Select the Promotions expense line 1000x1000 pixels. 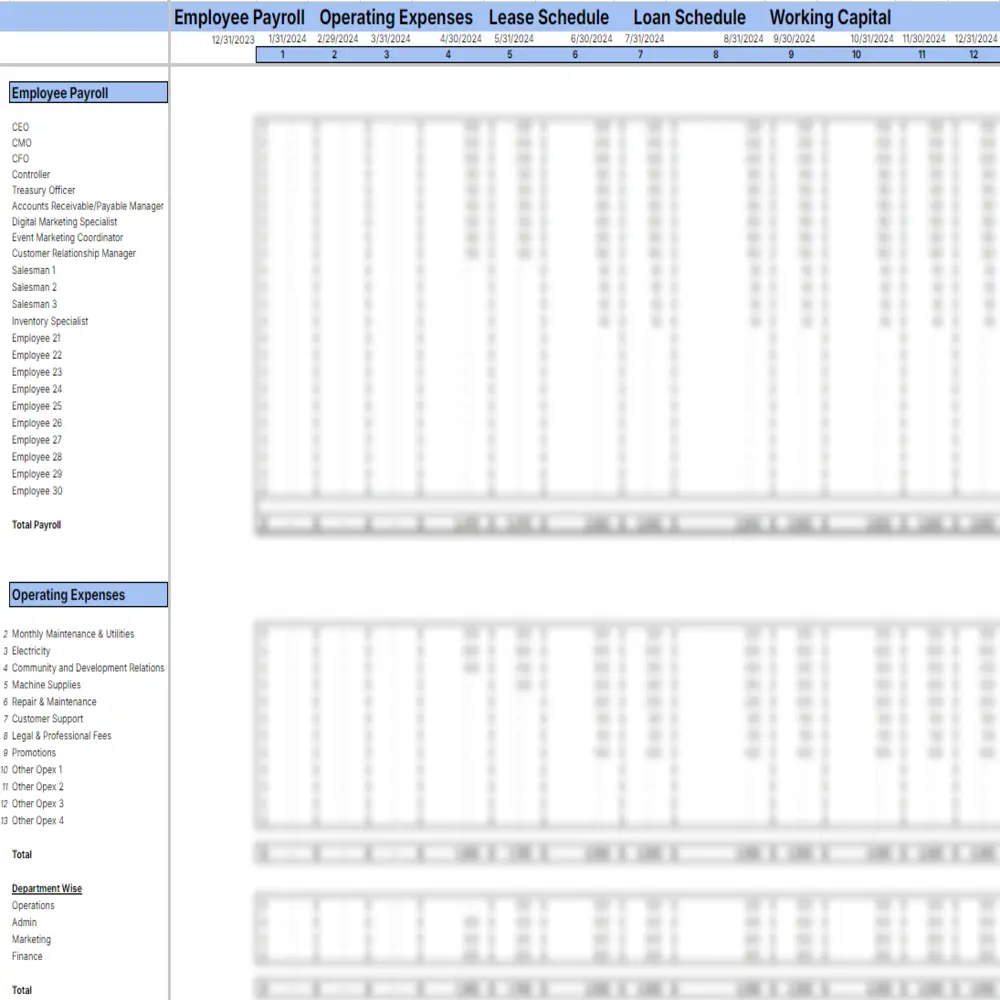(x=32, y=752)
